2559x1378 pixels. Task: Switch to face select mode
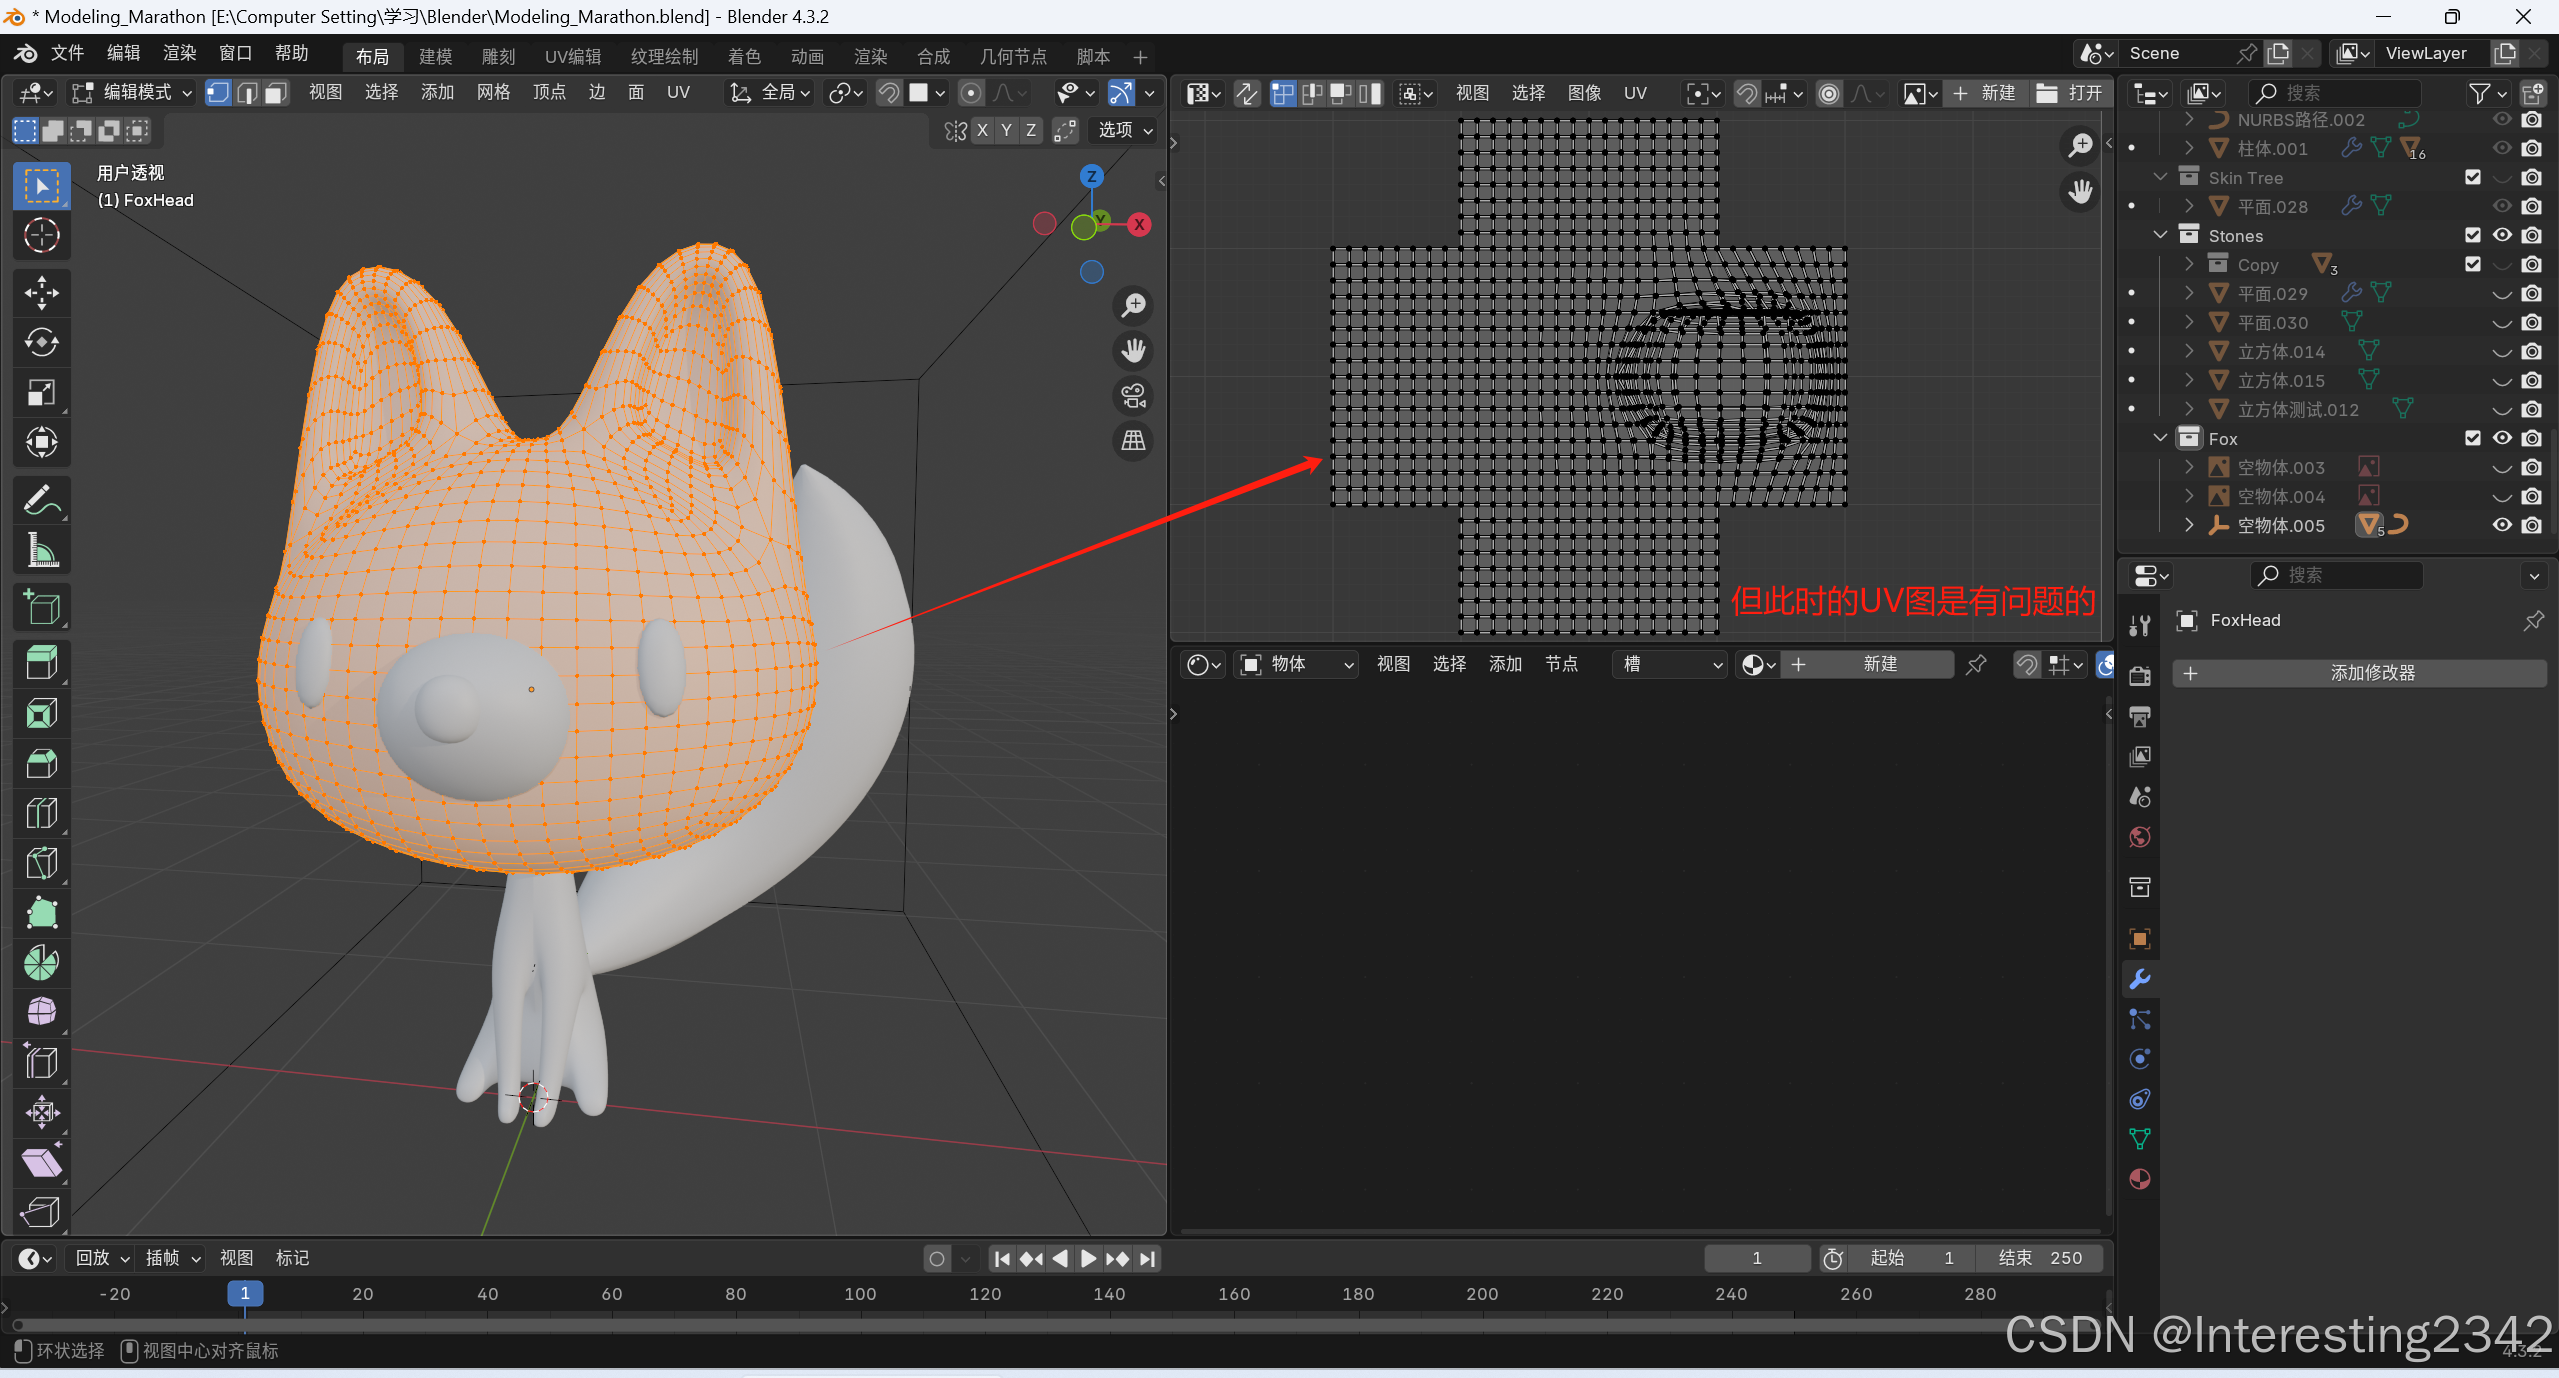click(276, 93)
